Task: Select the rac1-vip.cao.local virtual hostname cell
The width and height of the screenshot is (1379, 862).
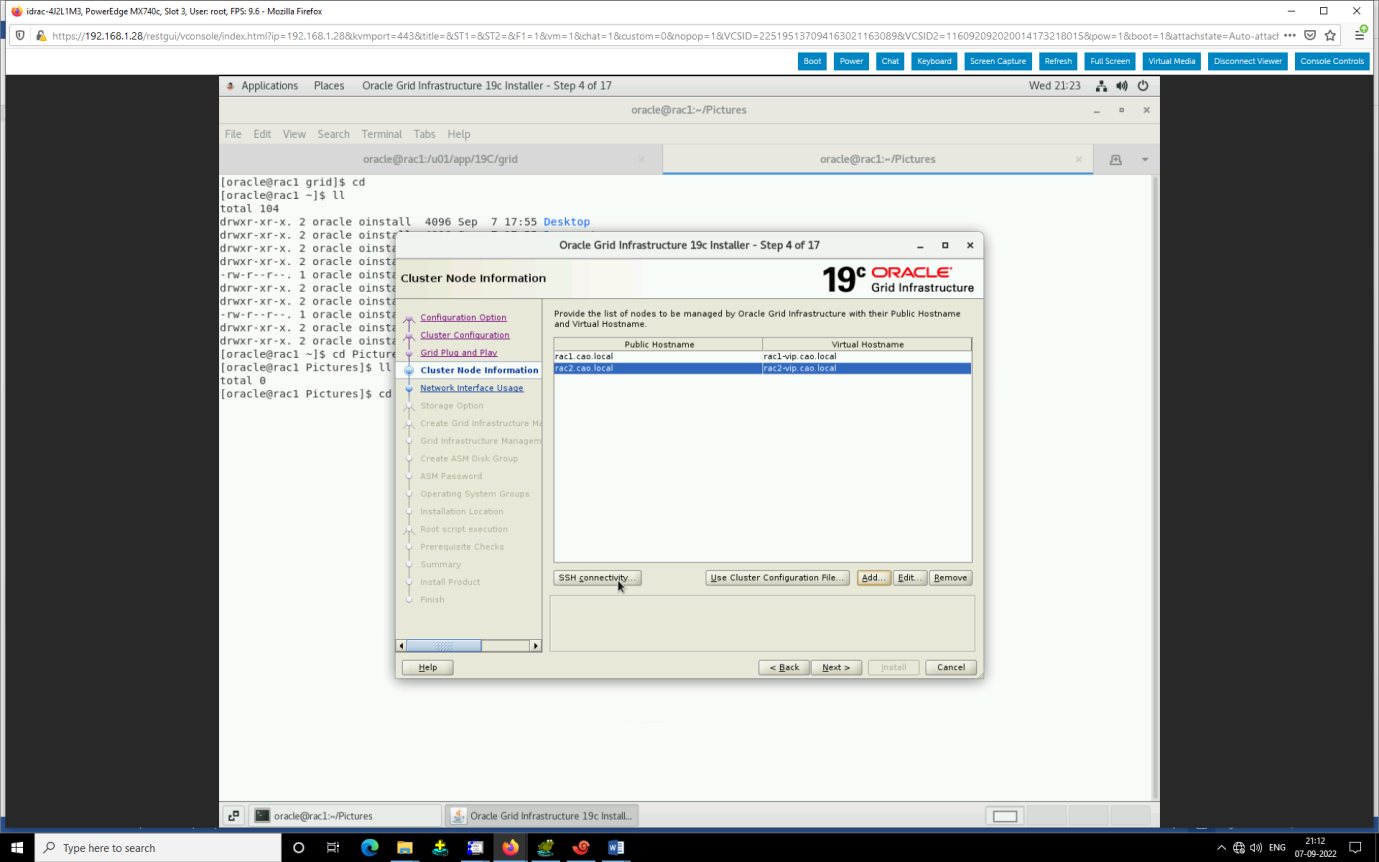Action: pos(867,356)
